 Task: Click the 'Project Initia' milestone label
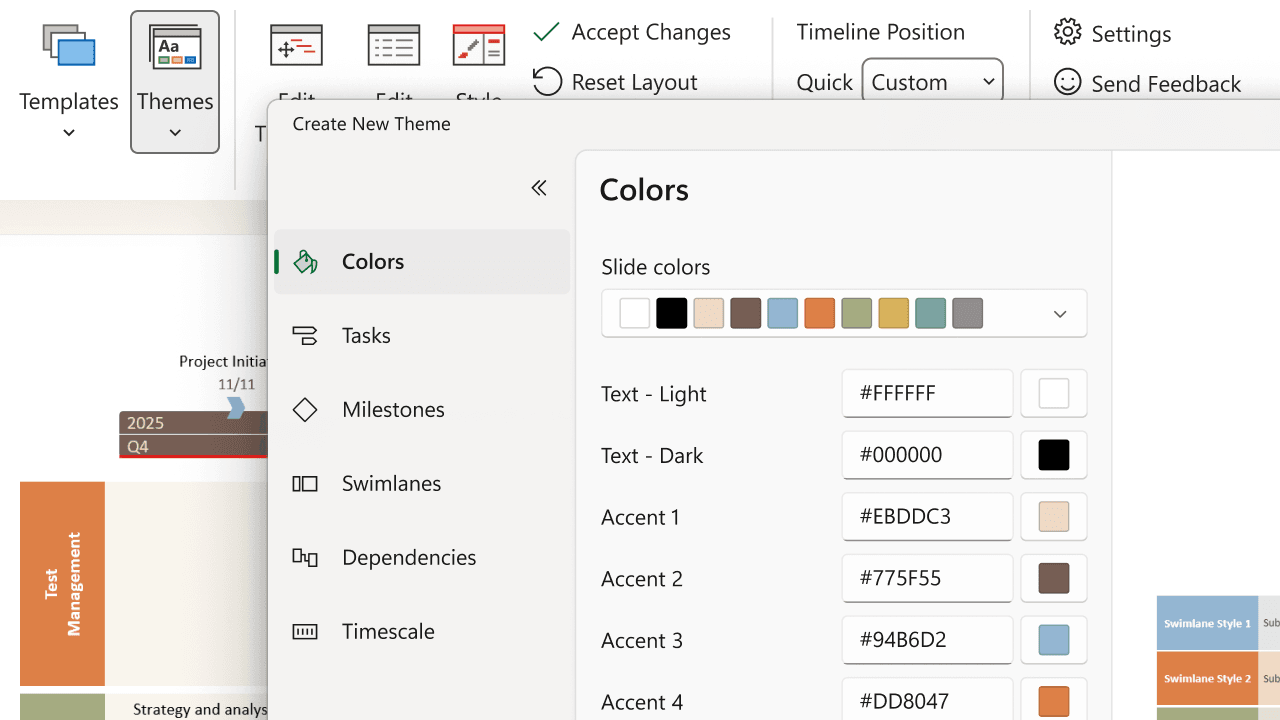tap(223, 361)
